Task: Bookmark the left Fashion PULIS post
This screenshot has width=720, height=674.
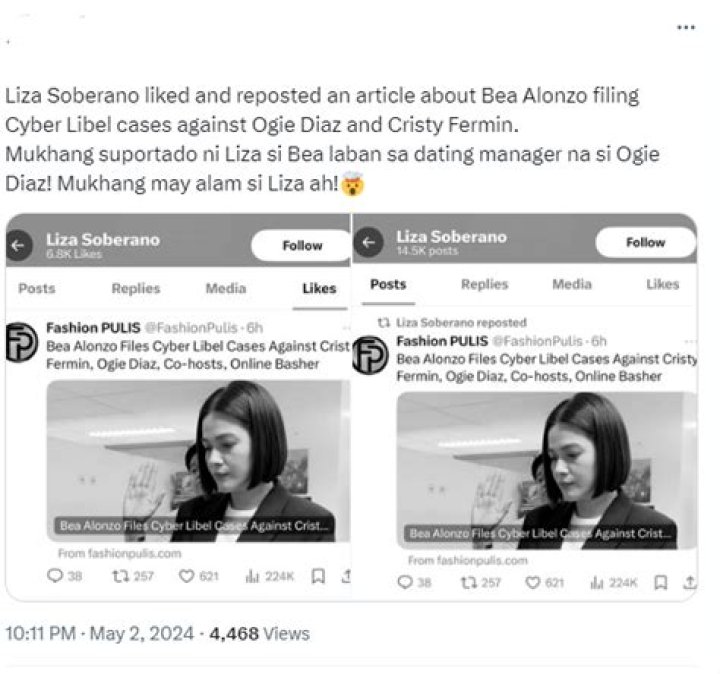Action: pyautogui.click(x=317, y=576)
